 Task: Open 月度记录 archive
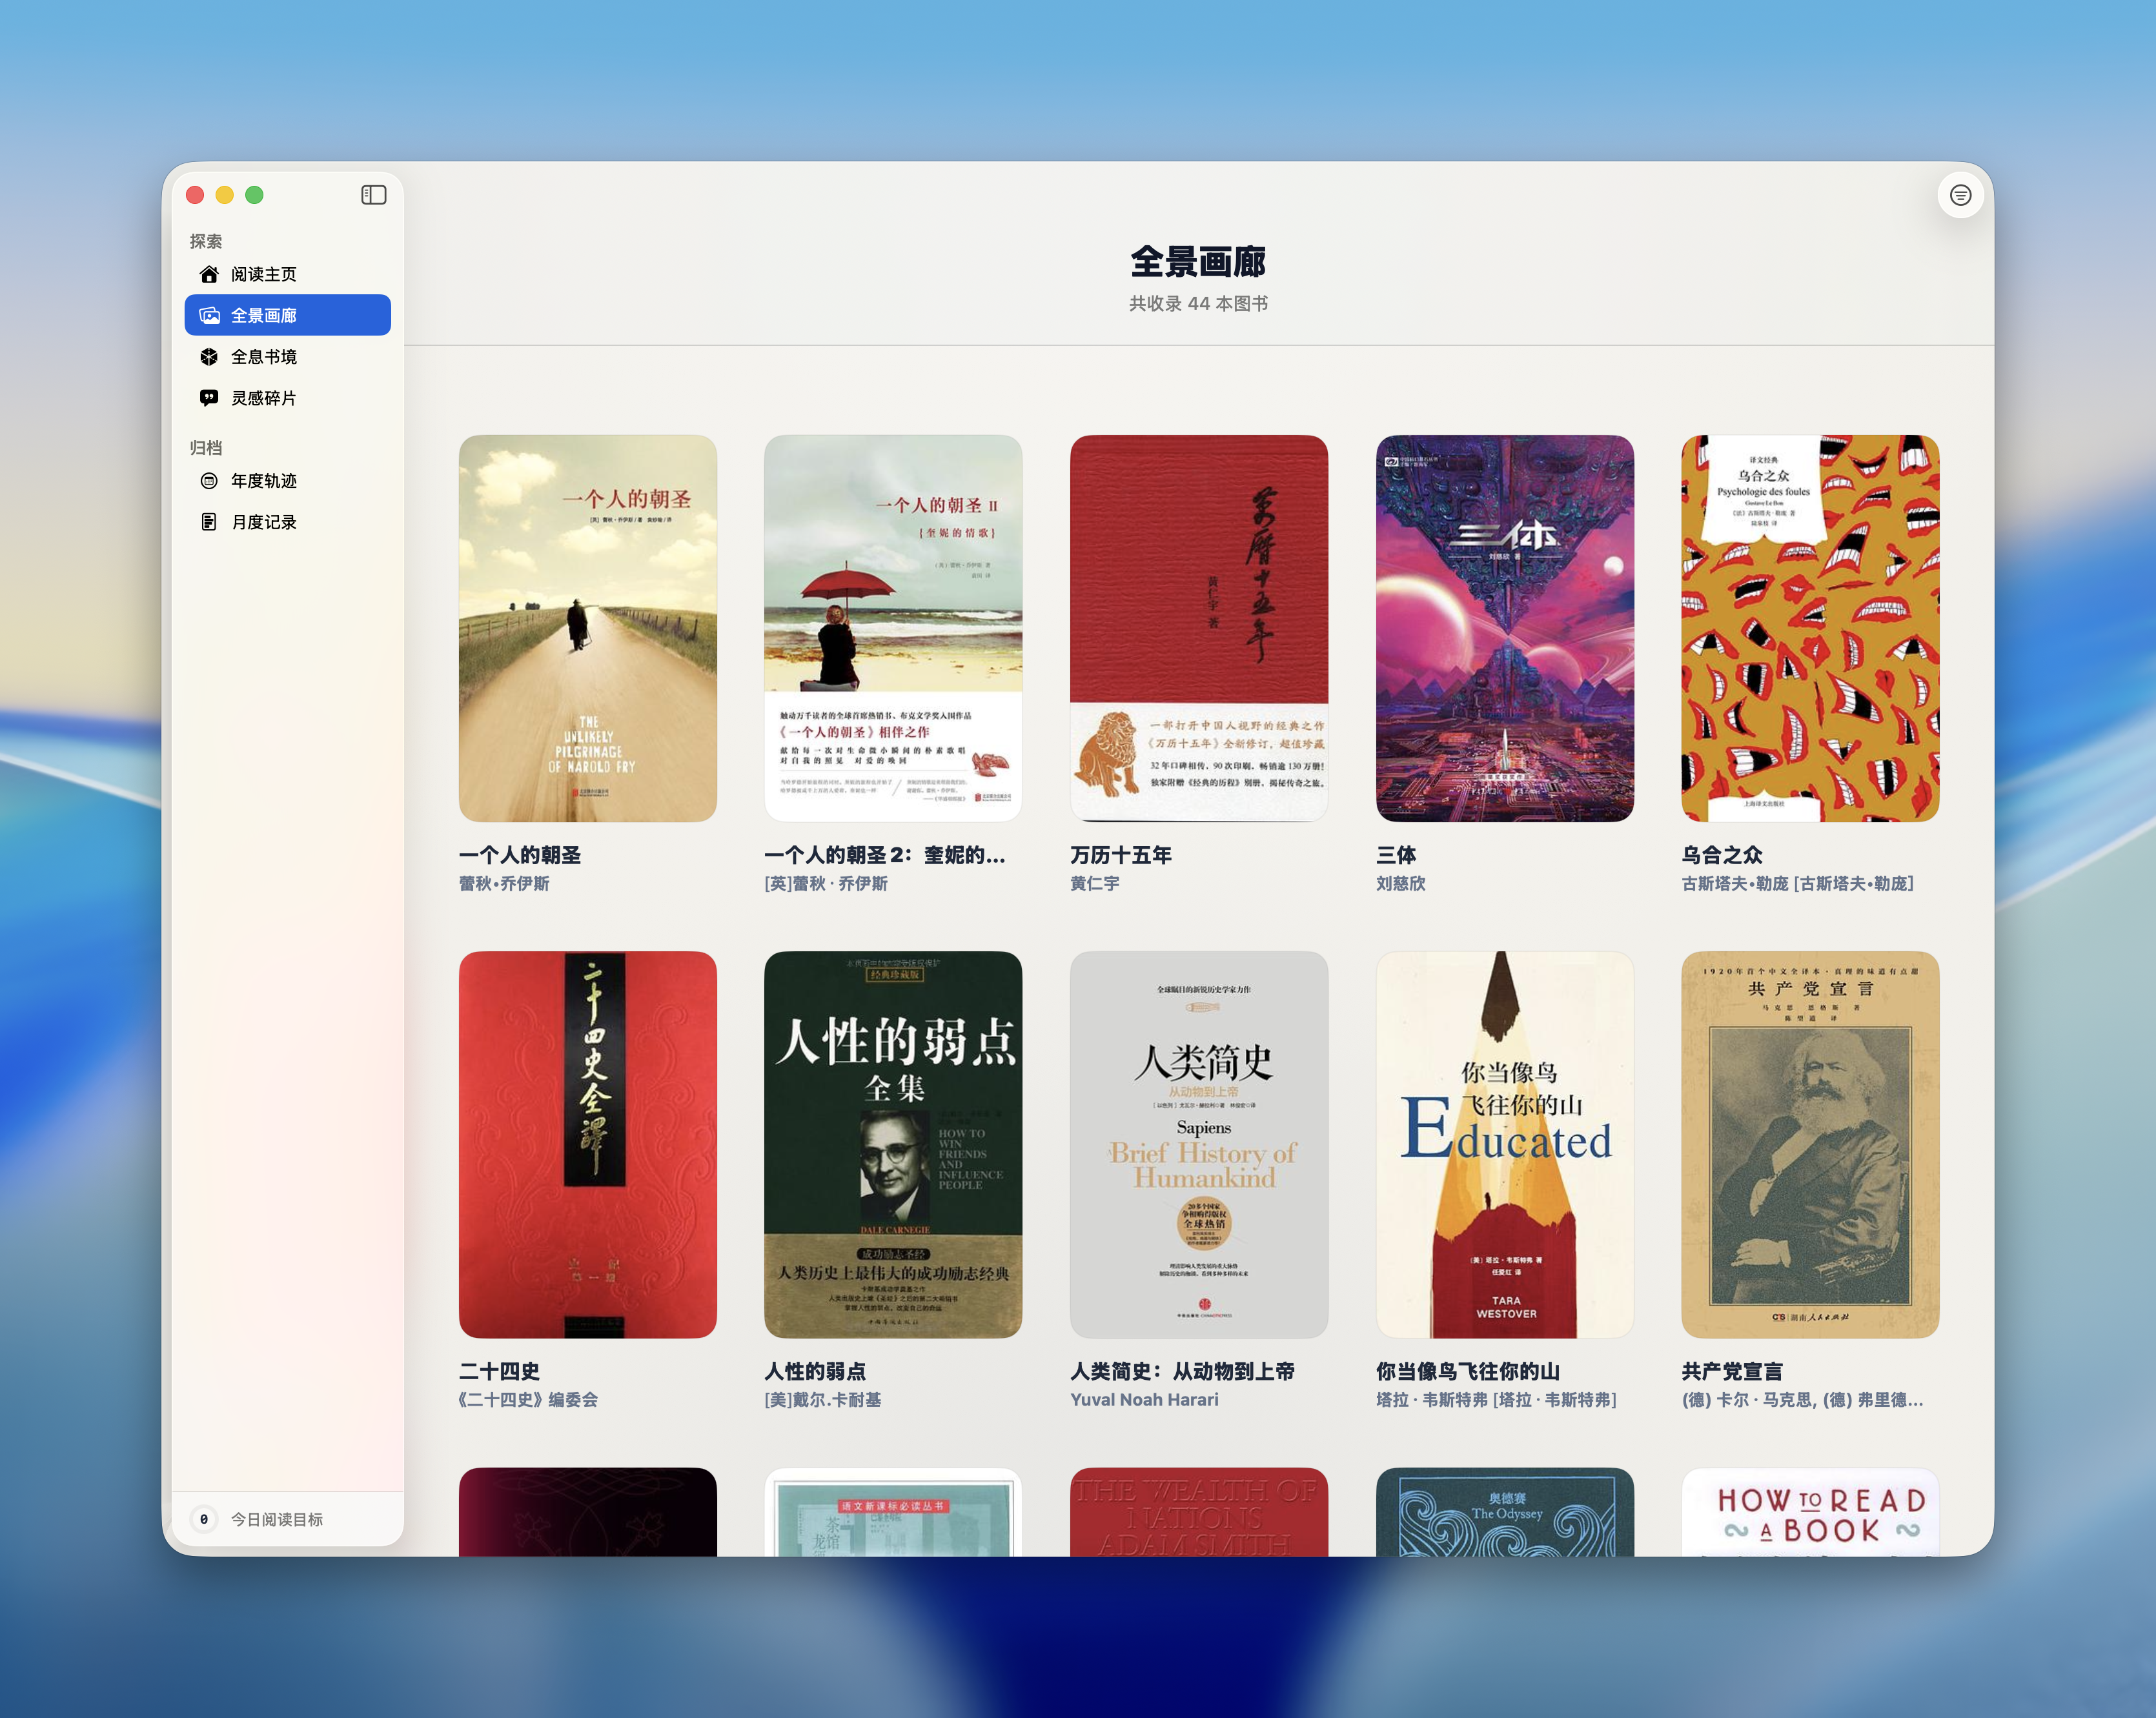[x=288, y=522]
